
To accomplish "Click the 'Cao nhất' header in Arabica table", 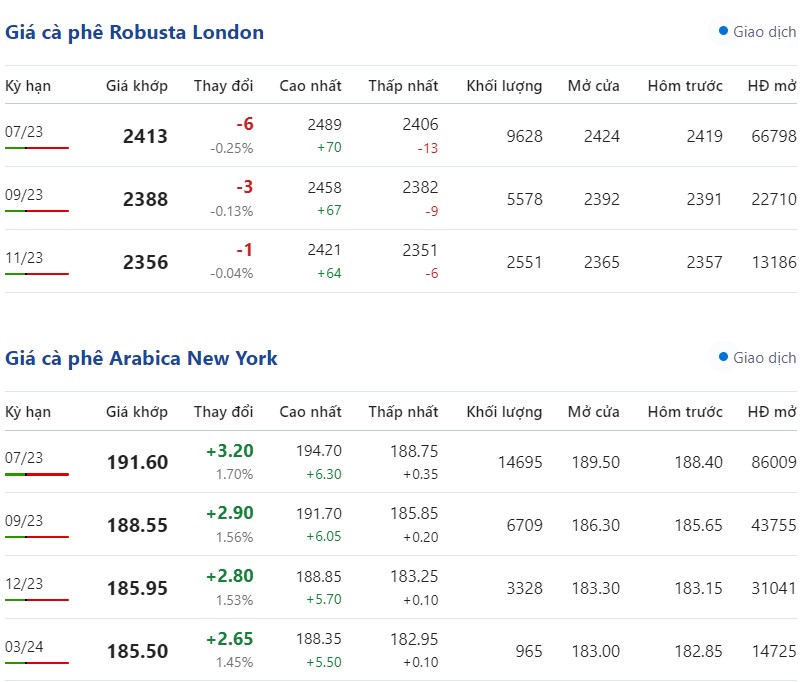I will tap(310, 412).
